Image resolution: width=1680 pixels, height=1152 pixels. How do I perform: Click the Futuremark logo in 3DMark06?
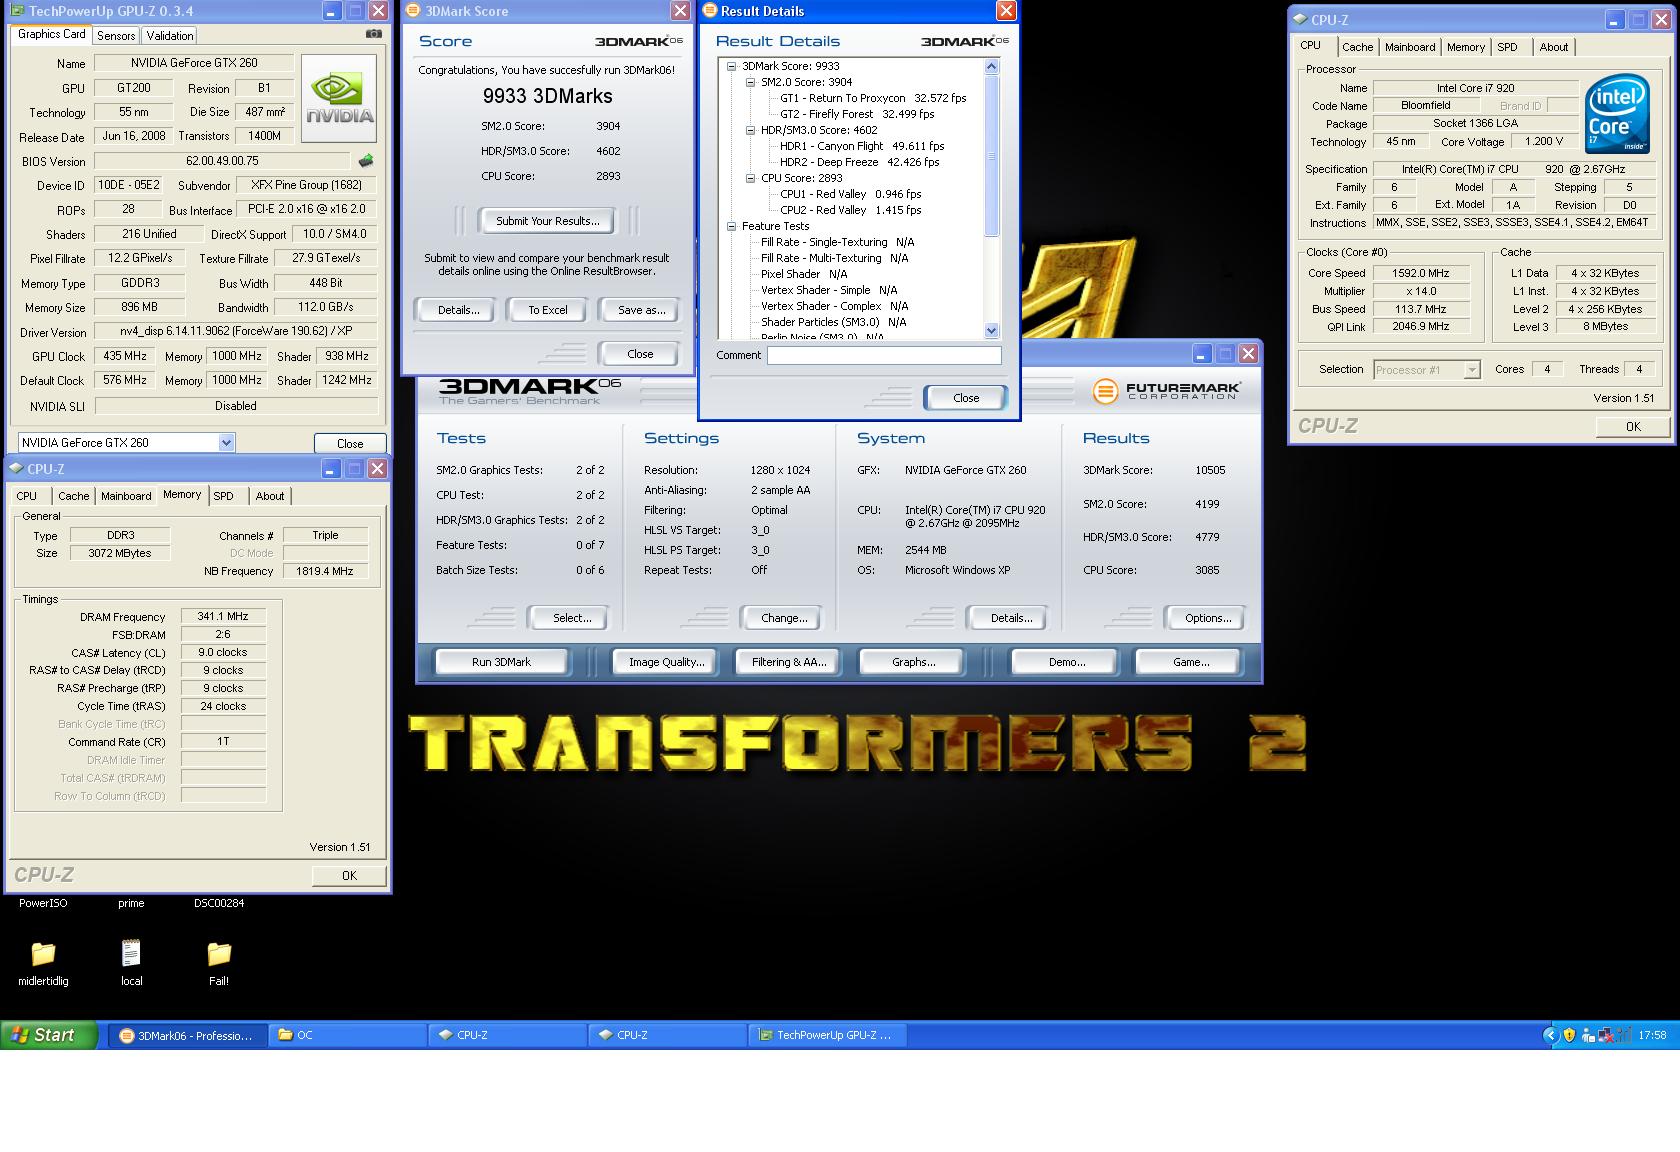1166,390
